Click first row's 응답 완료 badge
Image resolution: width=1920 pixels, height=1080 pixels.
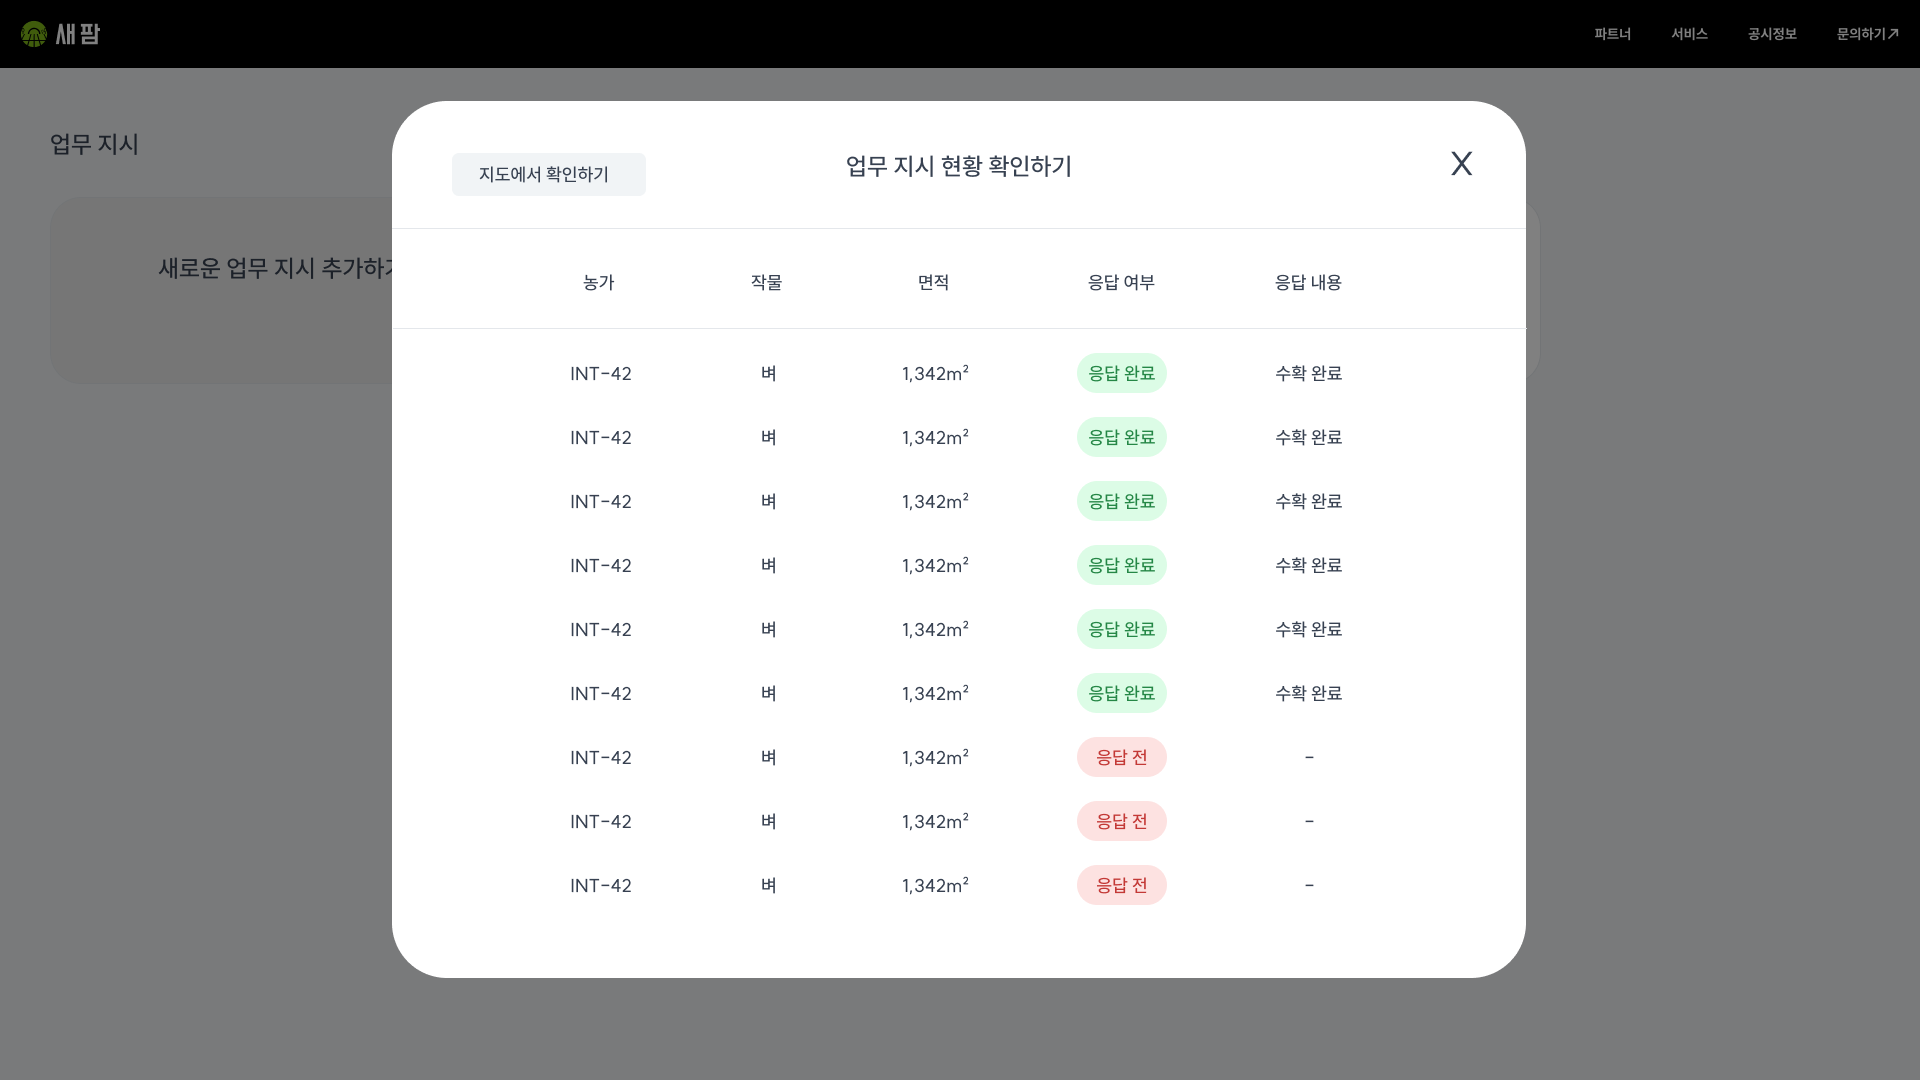[x=1121, y=373]
